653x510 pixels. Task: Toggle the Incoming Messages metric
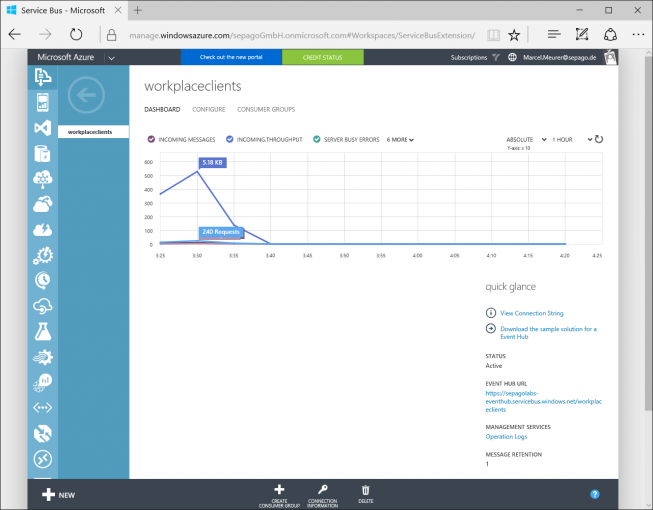[x=151, y=139]
